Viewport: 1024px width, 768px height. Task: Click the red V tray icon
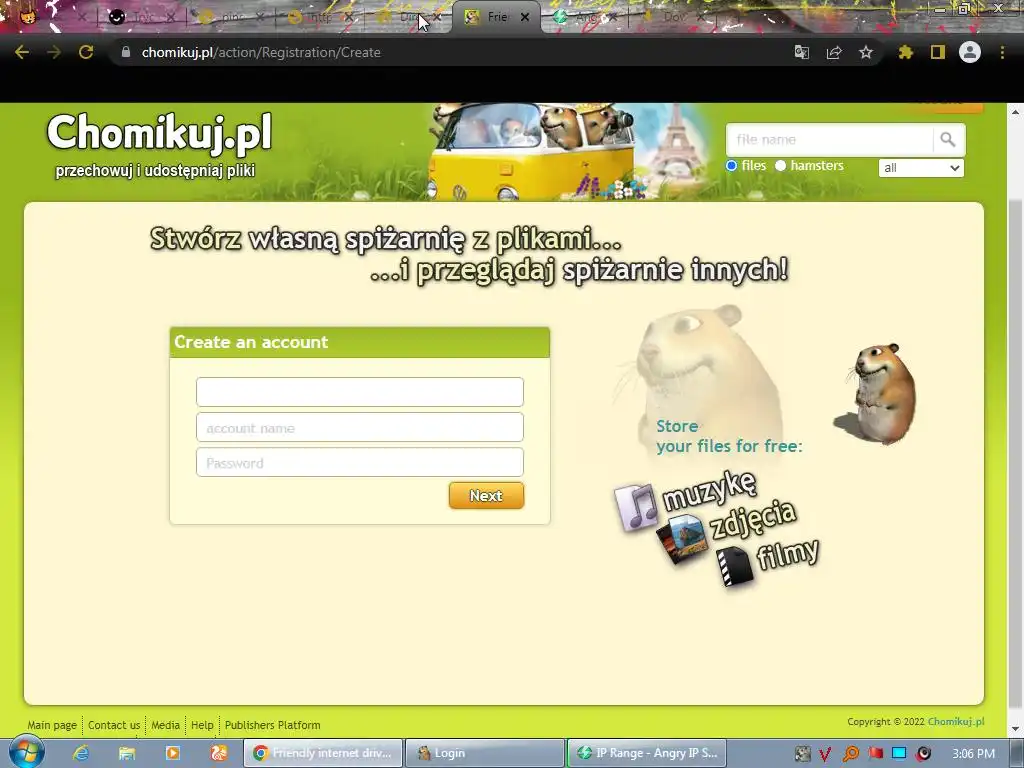tap(825, 754)
